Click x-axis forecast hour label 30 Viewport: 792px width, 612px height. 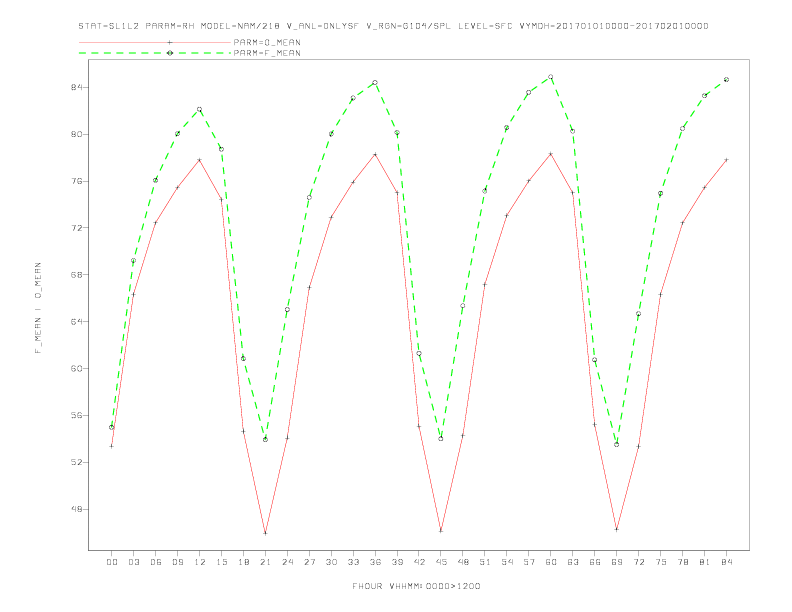331,562
